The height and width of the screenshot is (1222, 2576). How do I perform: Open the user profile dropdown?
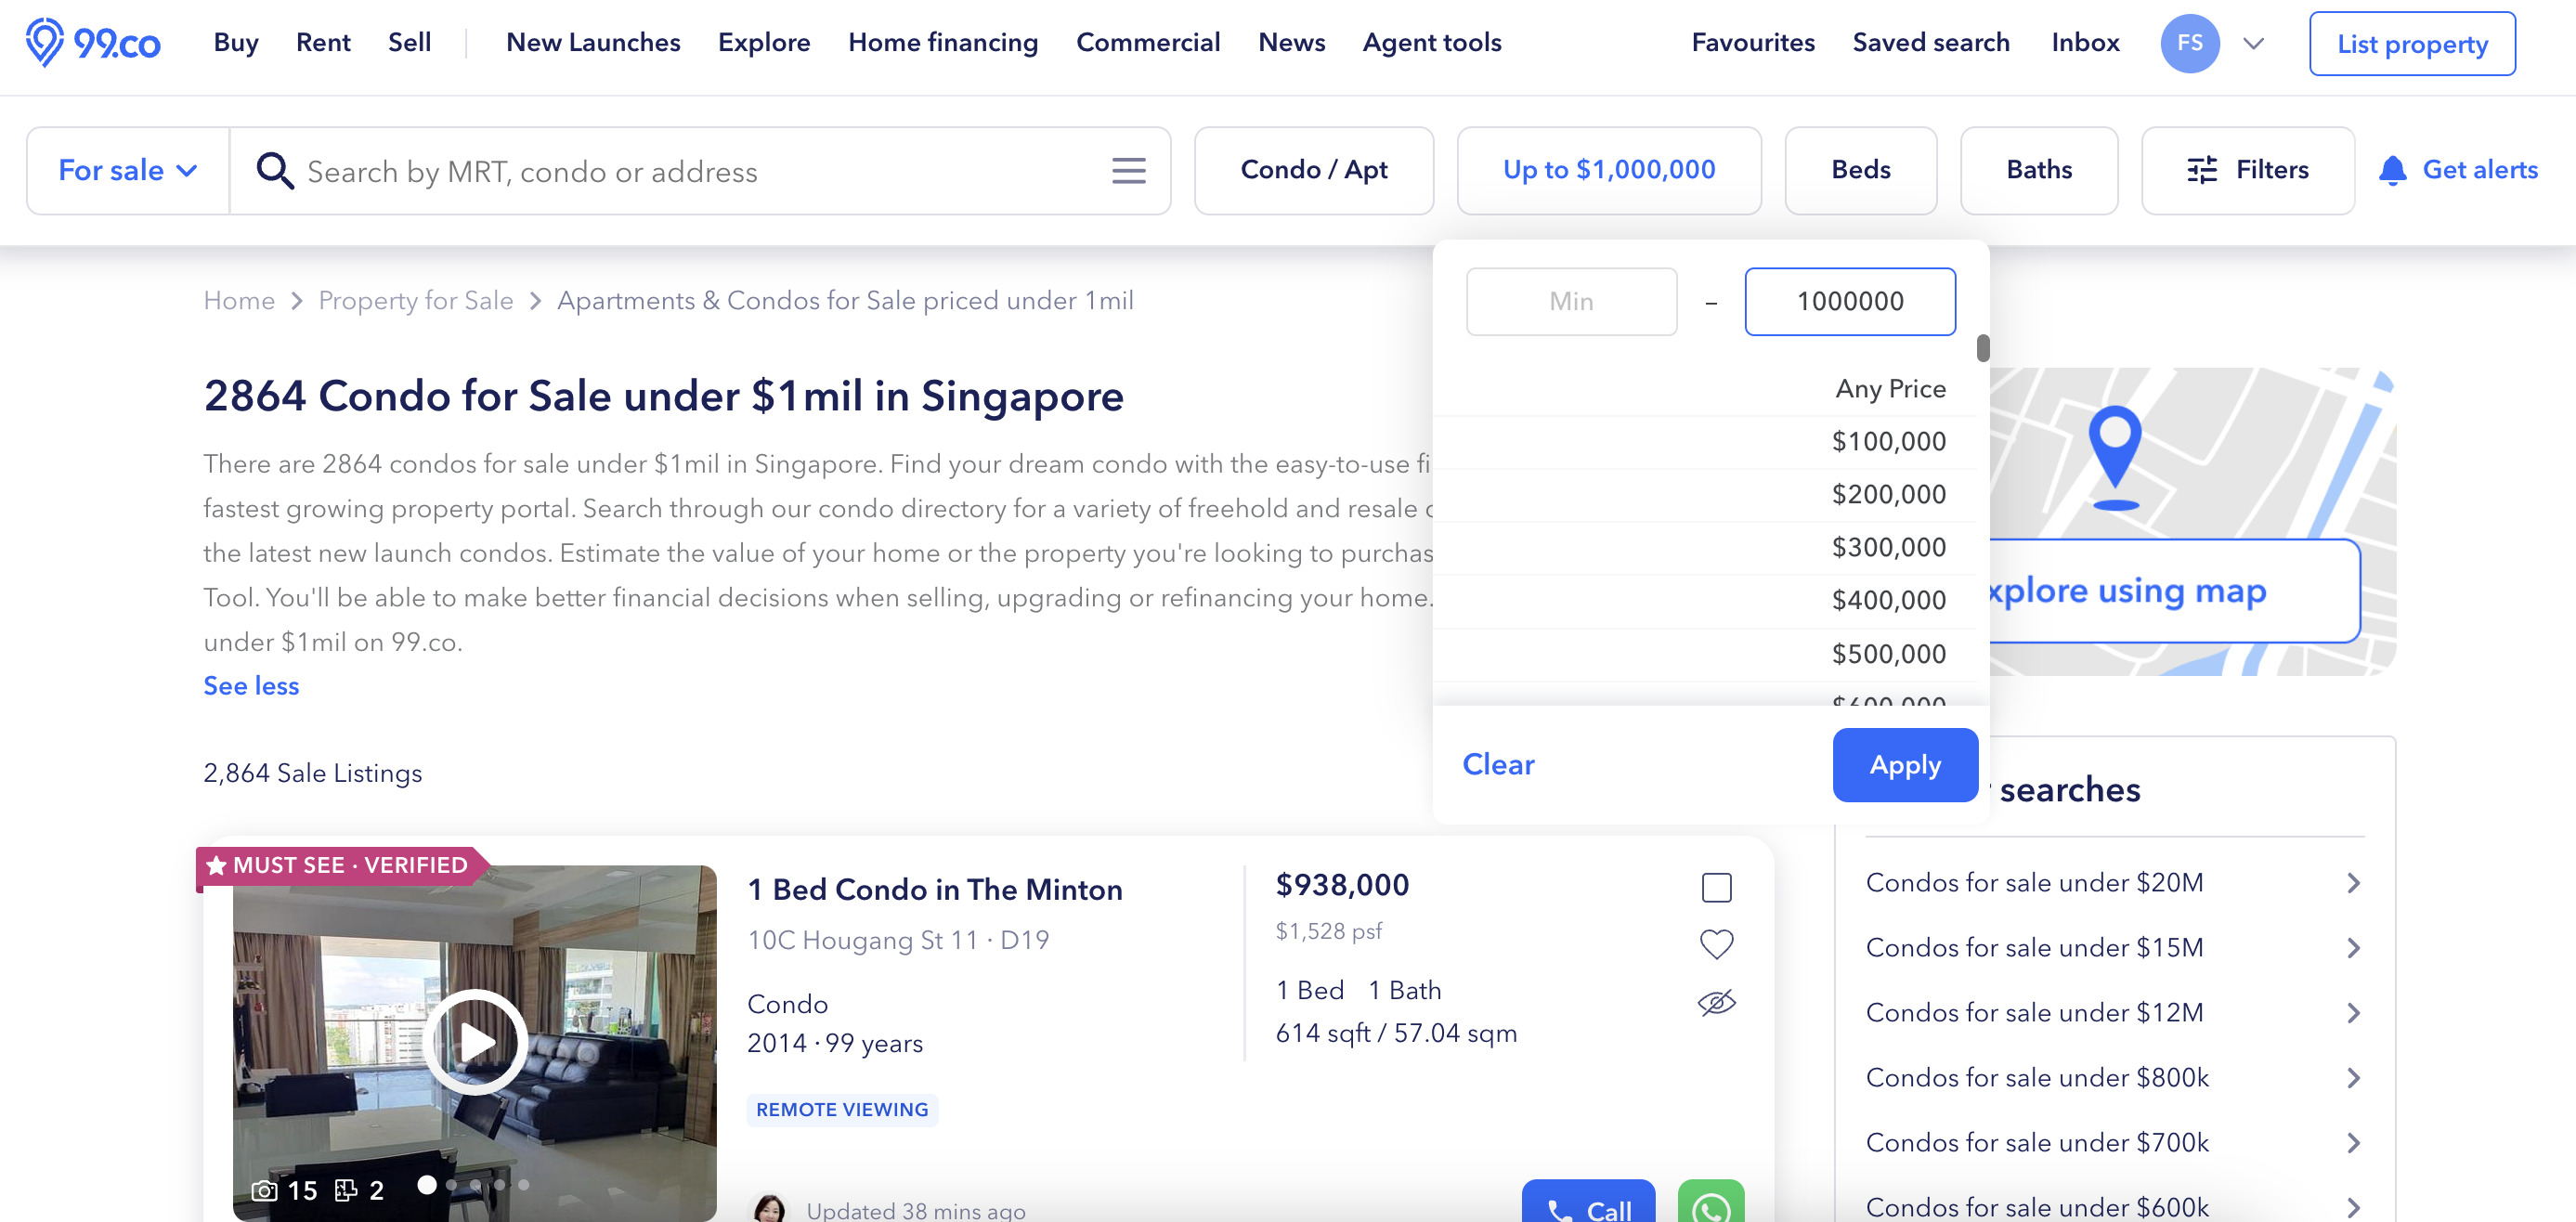(2252, 43)
